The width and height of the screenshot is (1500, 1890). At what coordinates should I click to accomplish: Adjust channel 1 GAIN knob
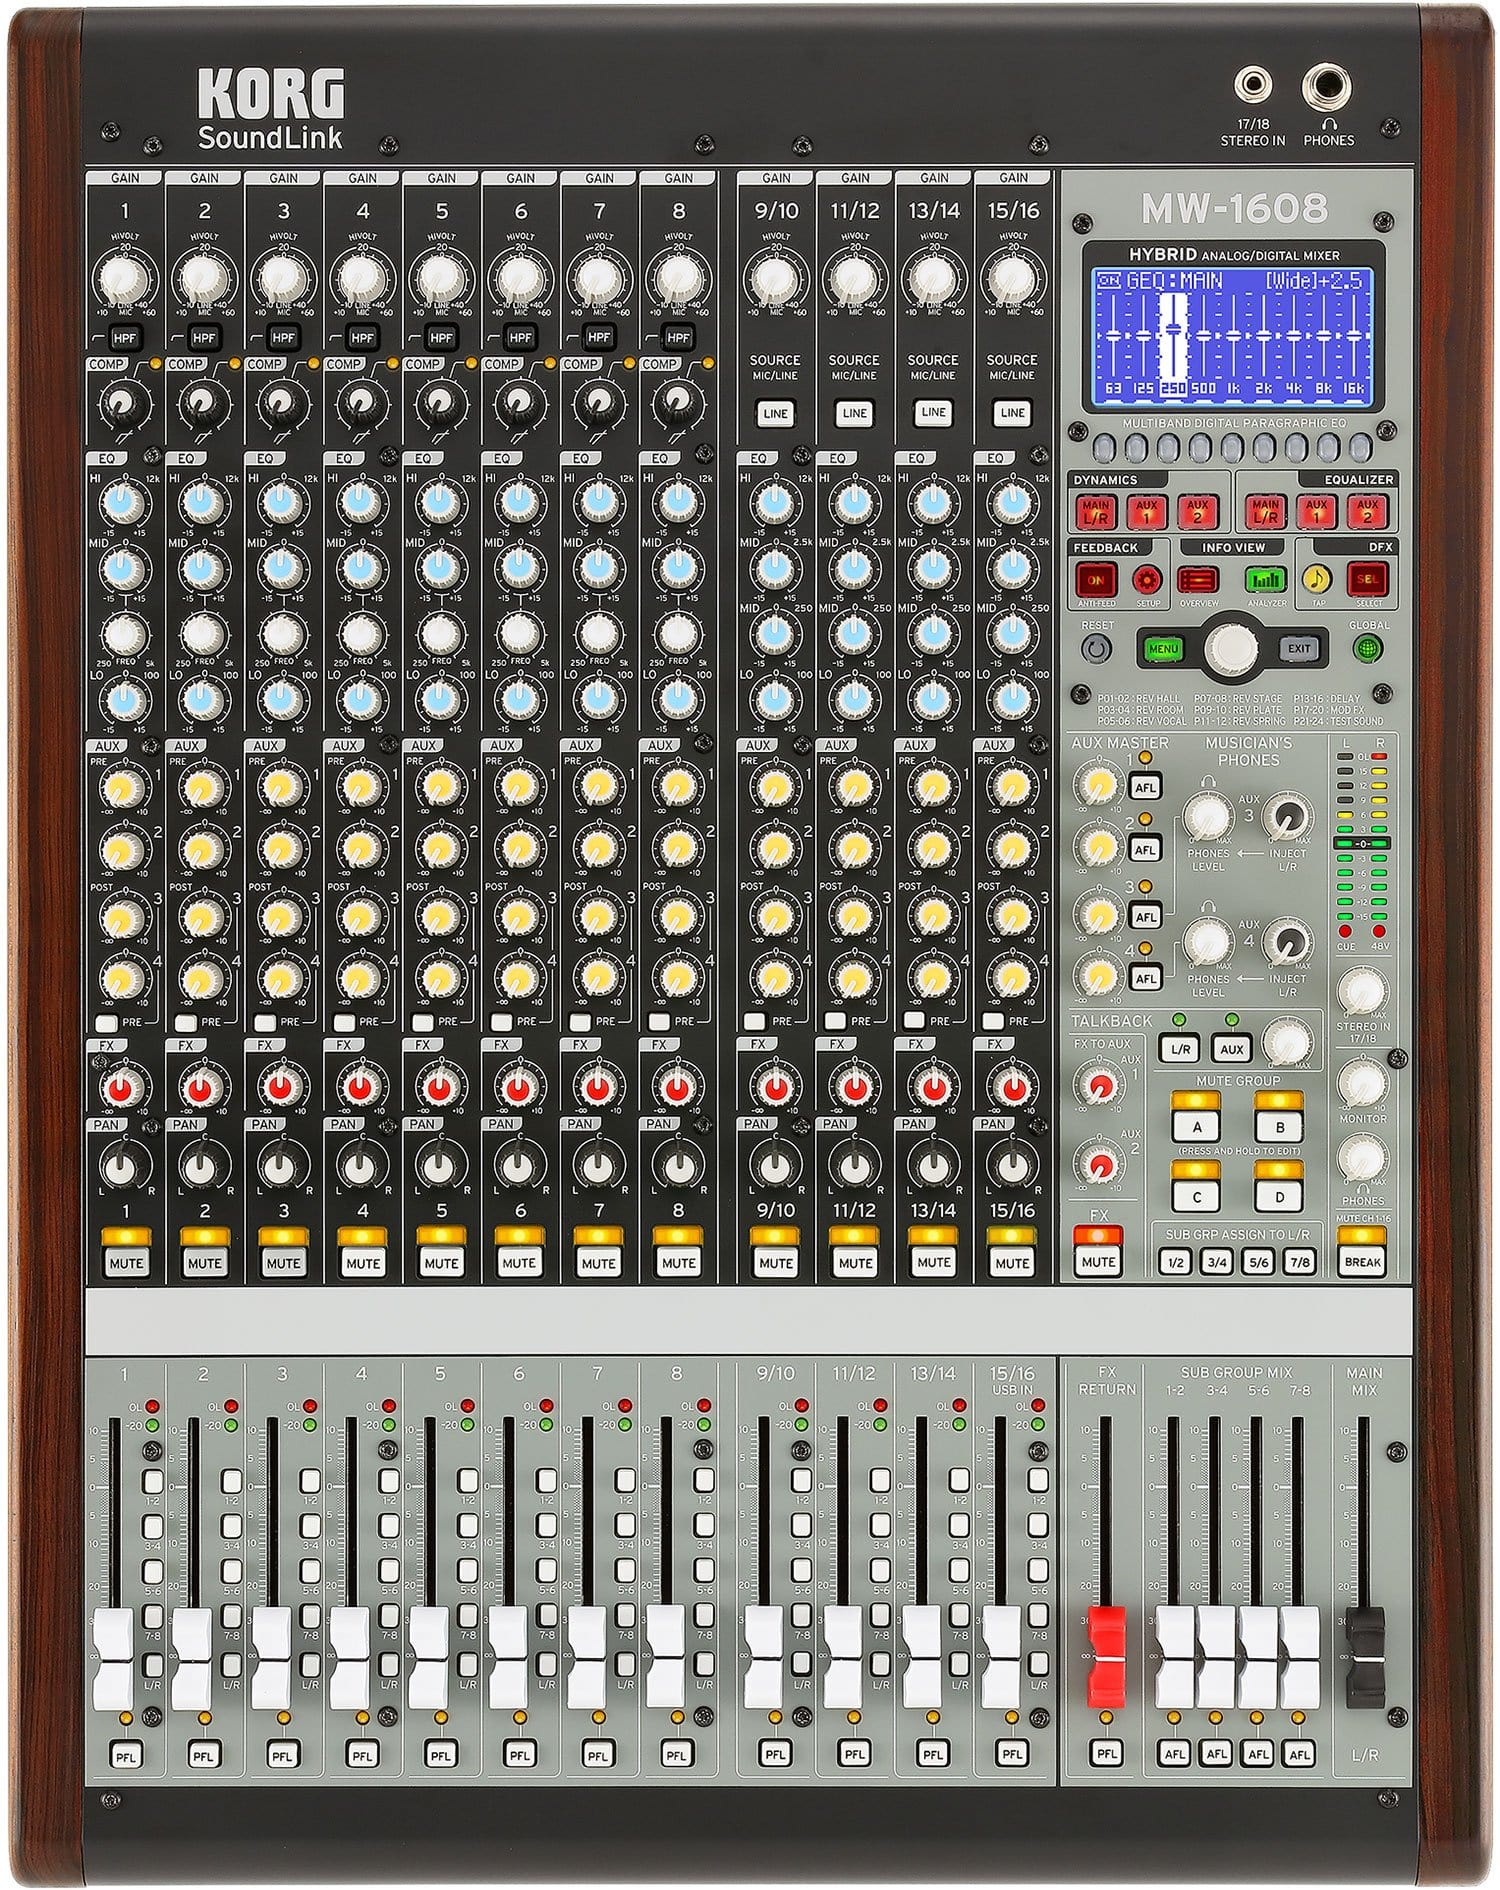tap(124, 279)
